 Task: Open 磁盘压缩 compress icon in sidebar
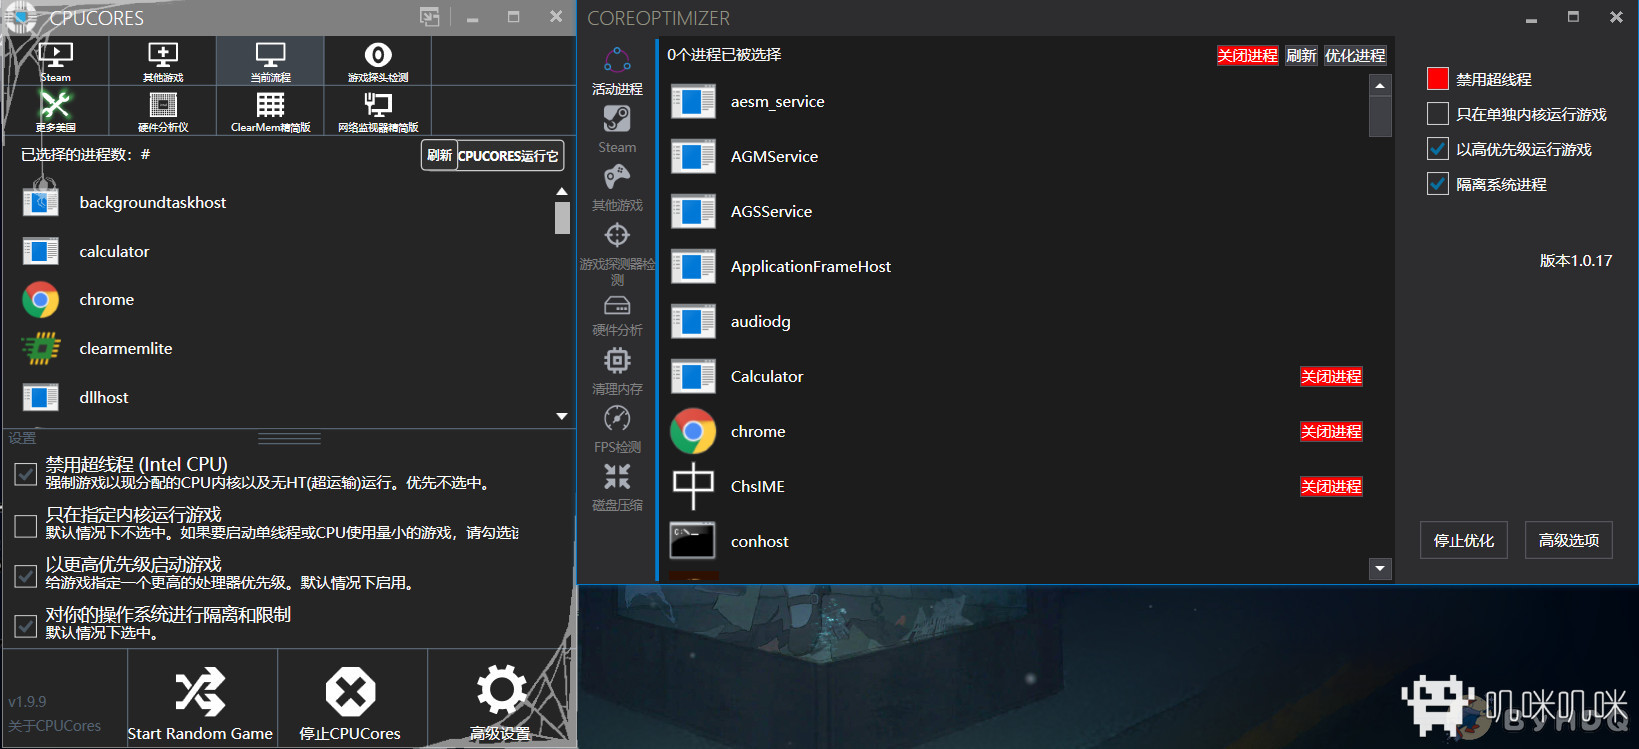(x=617, y=476)
